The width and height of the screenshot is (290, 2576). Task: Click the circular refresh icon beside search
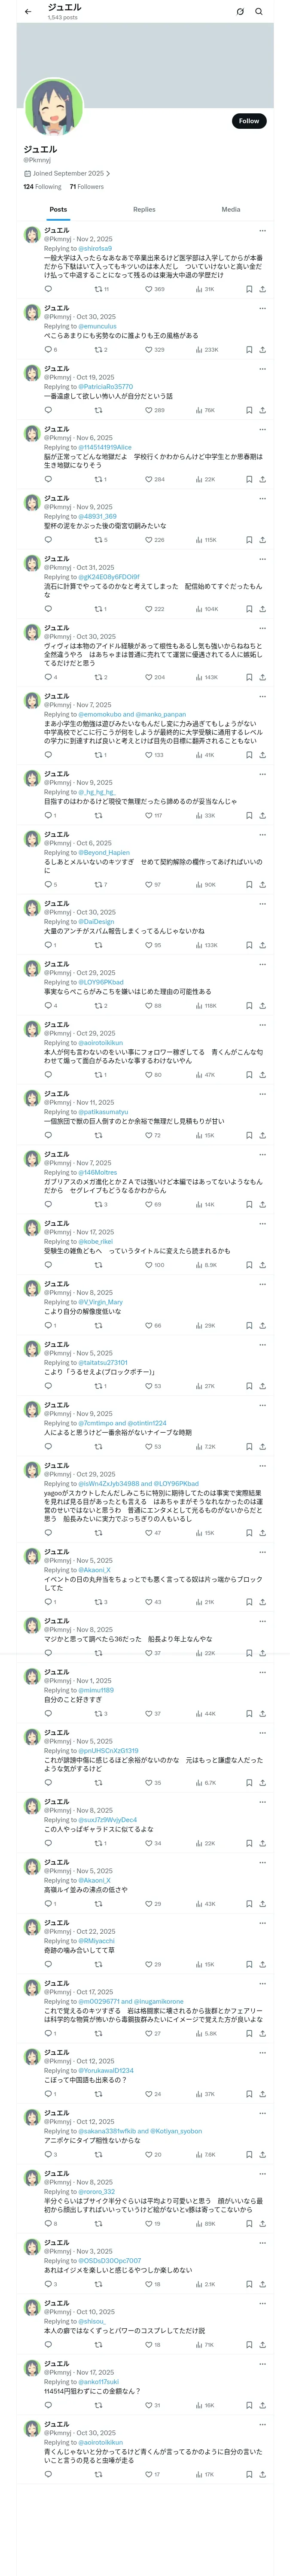pos(240,12)
